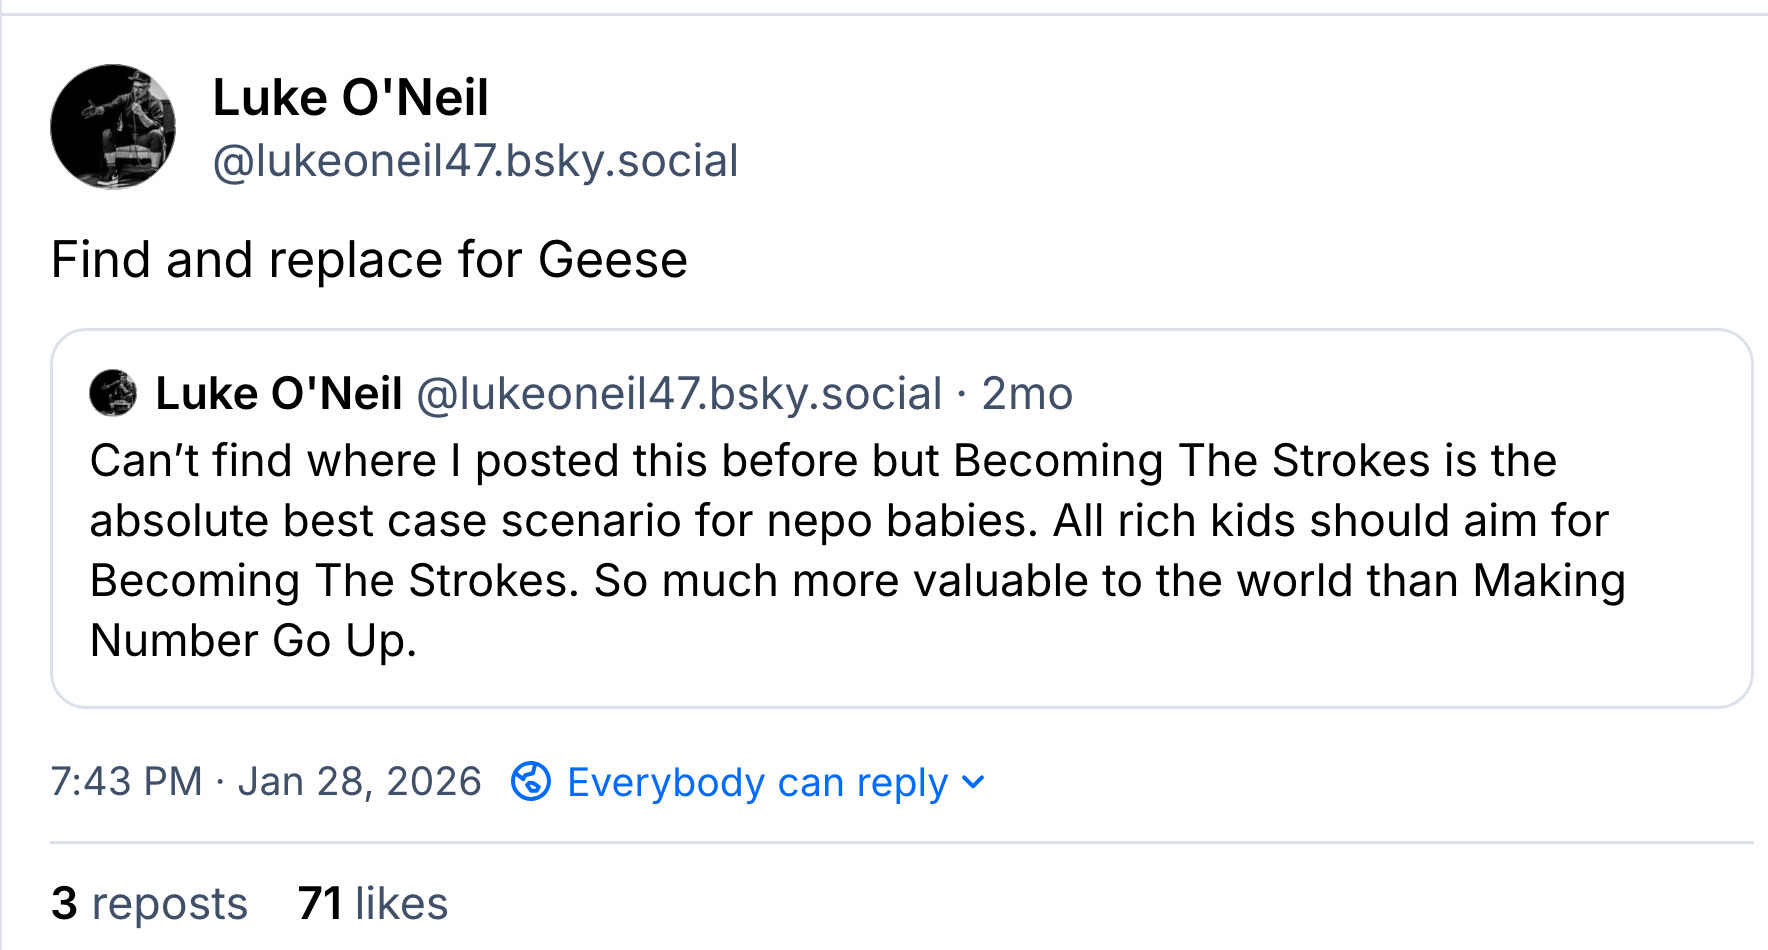Click the word "Geese" in the post
Viewport: 1768px width, 950px height.
[613, 260]
